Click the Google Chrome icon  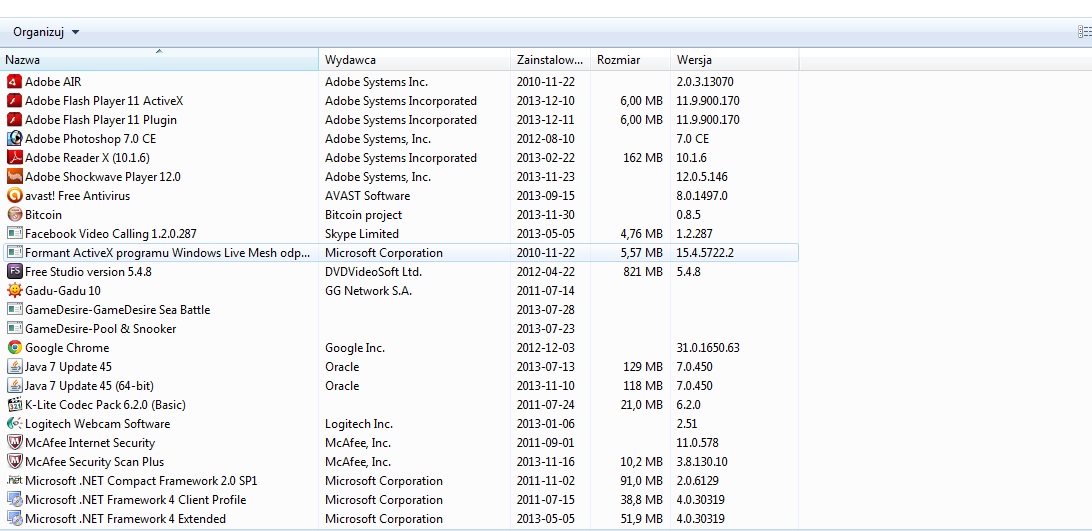[x=15, y=347]
